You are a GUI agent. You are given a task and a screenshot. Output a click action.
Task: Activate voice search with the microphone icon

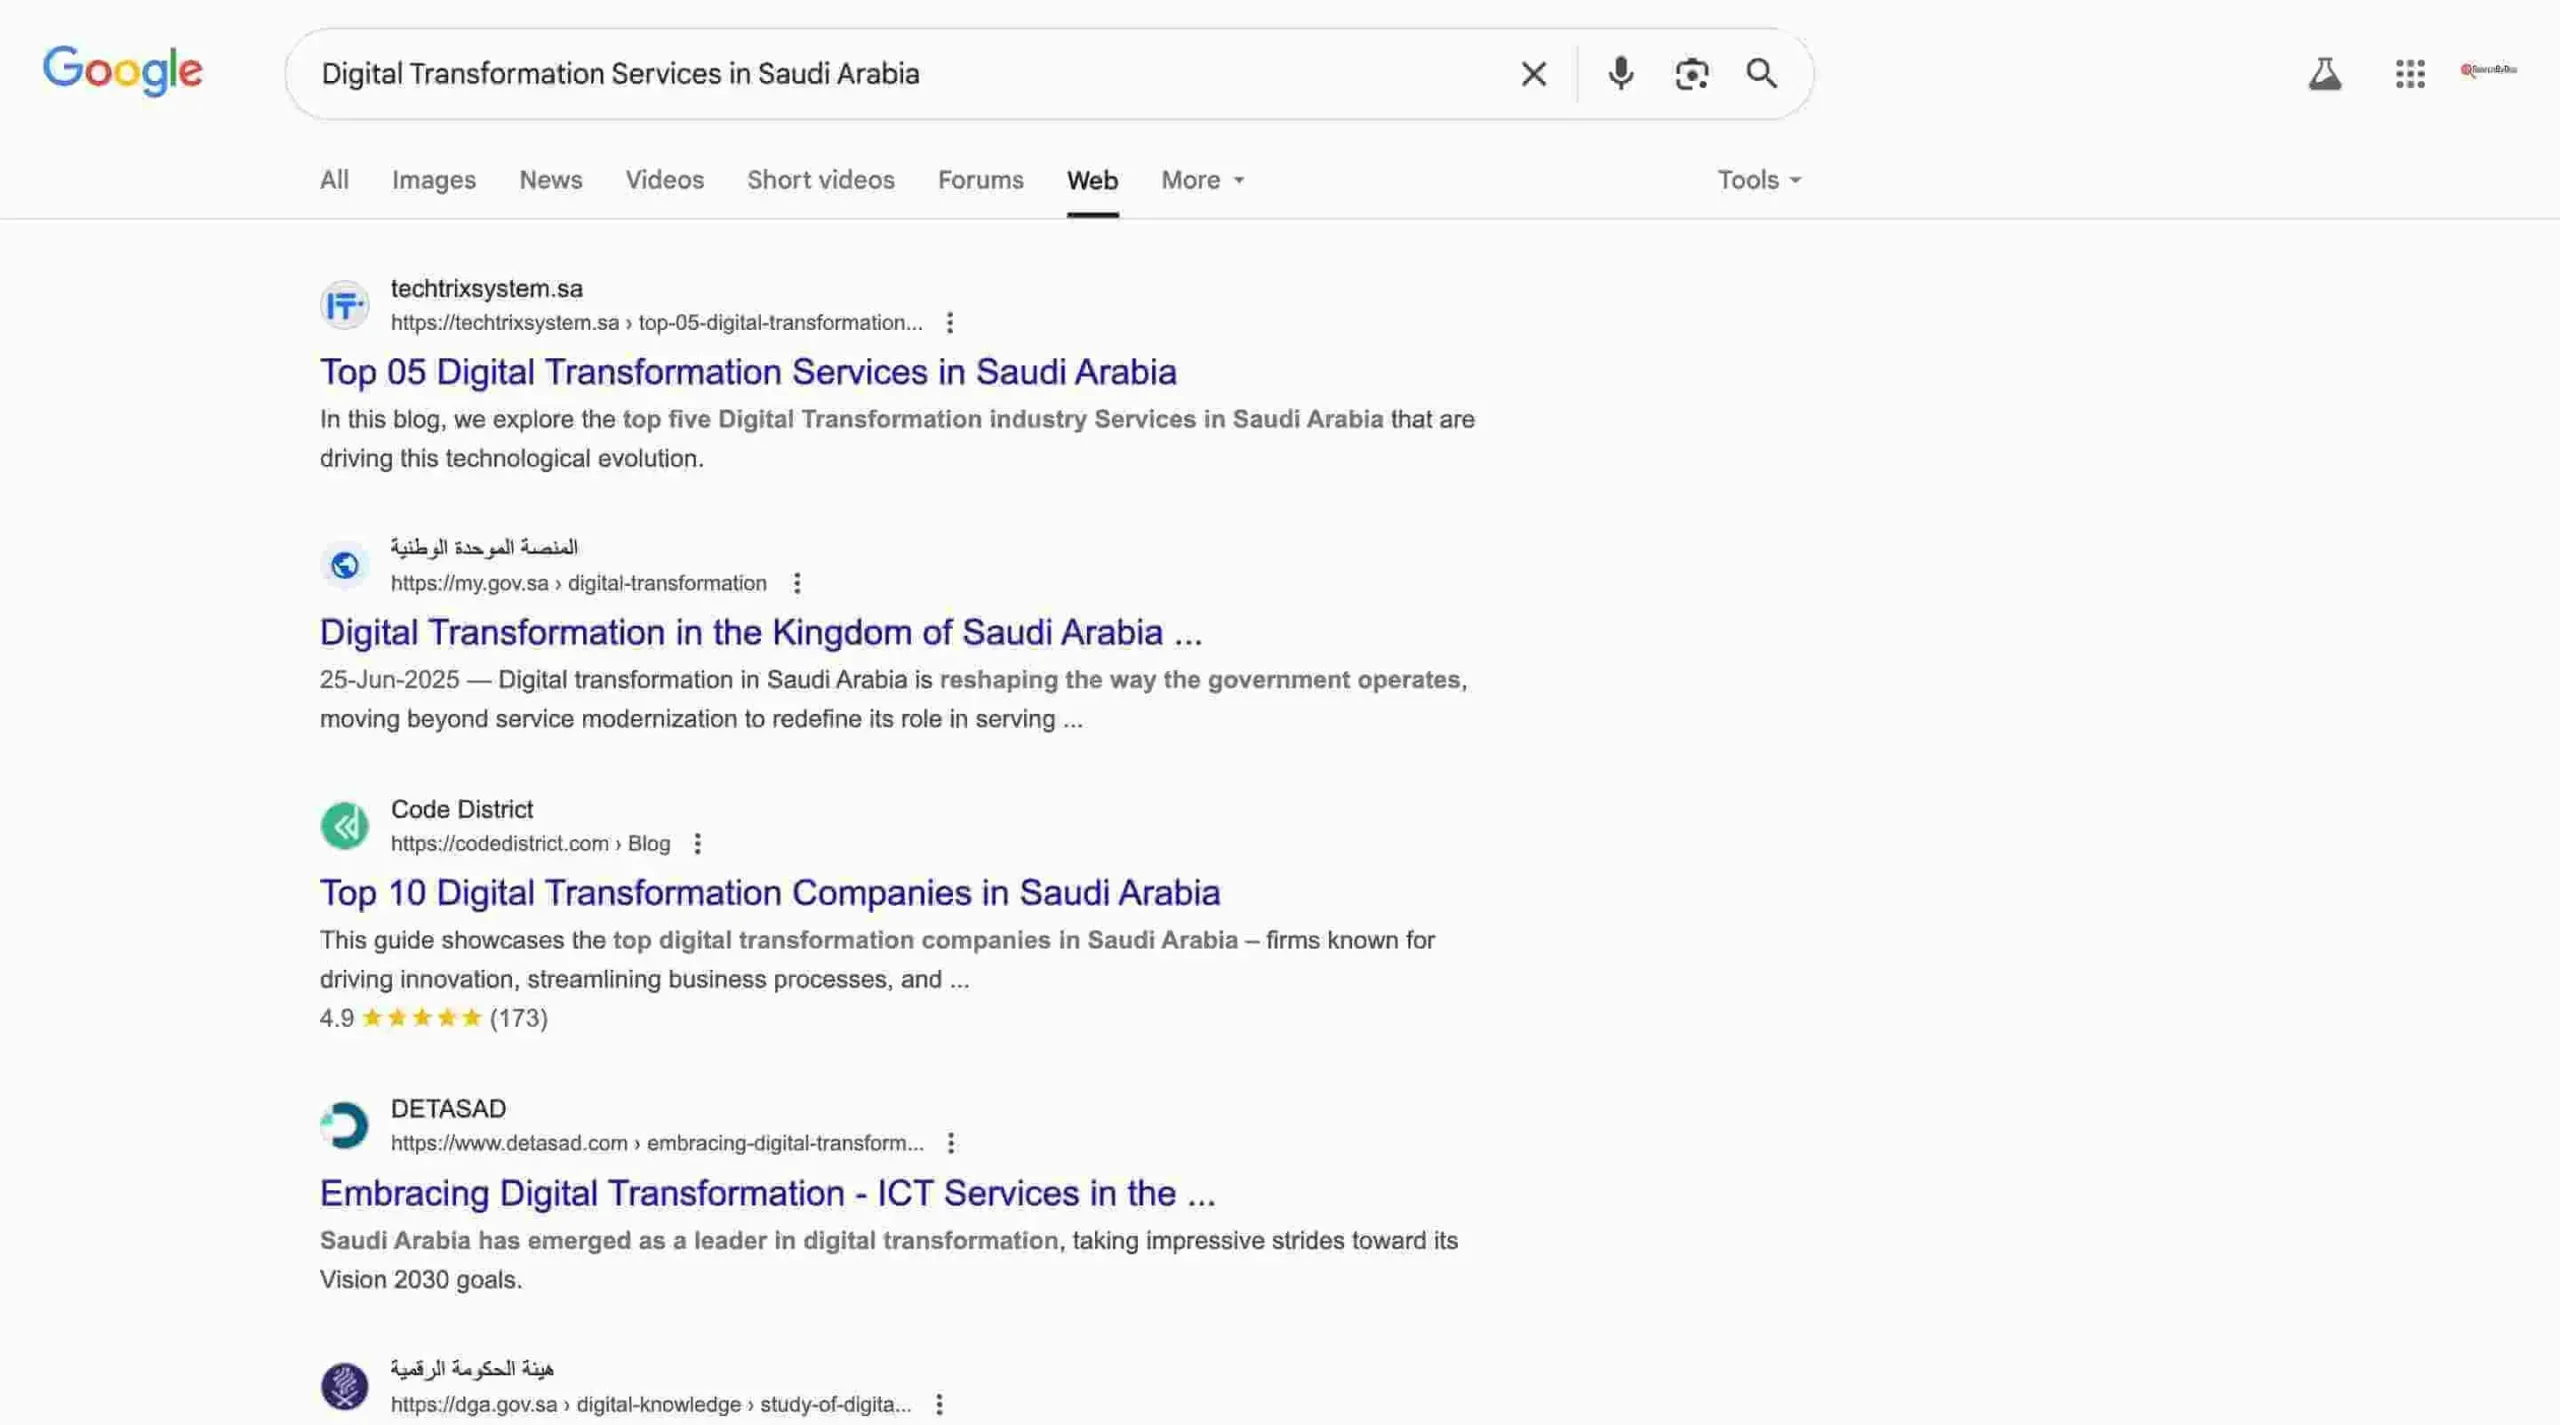click(1620, 73)
